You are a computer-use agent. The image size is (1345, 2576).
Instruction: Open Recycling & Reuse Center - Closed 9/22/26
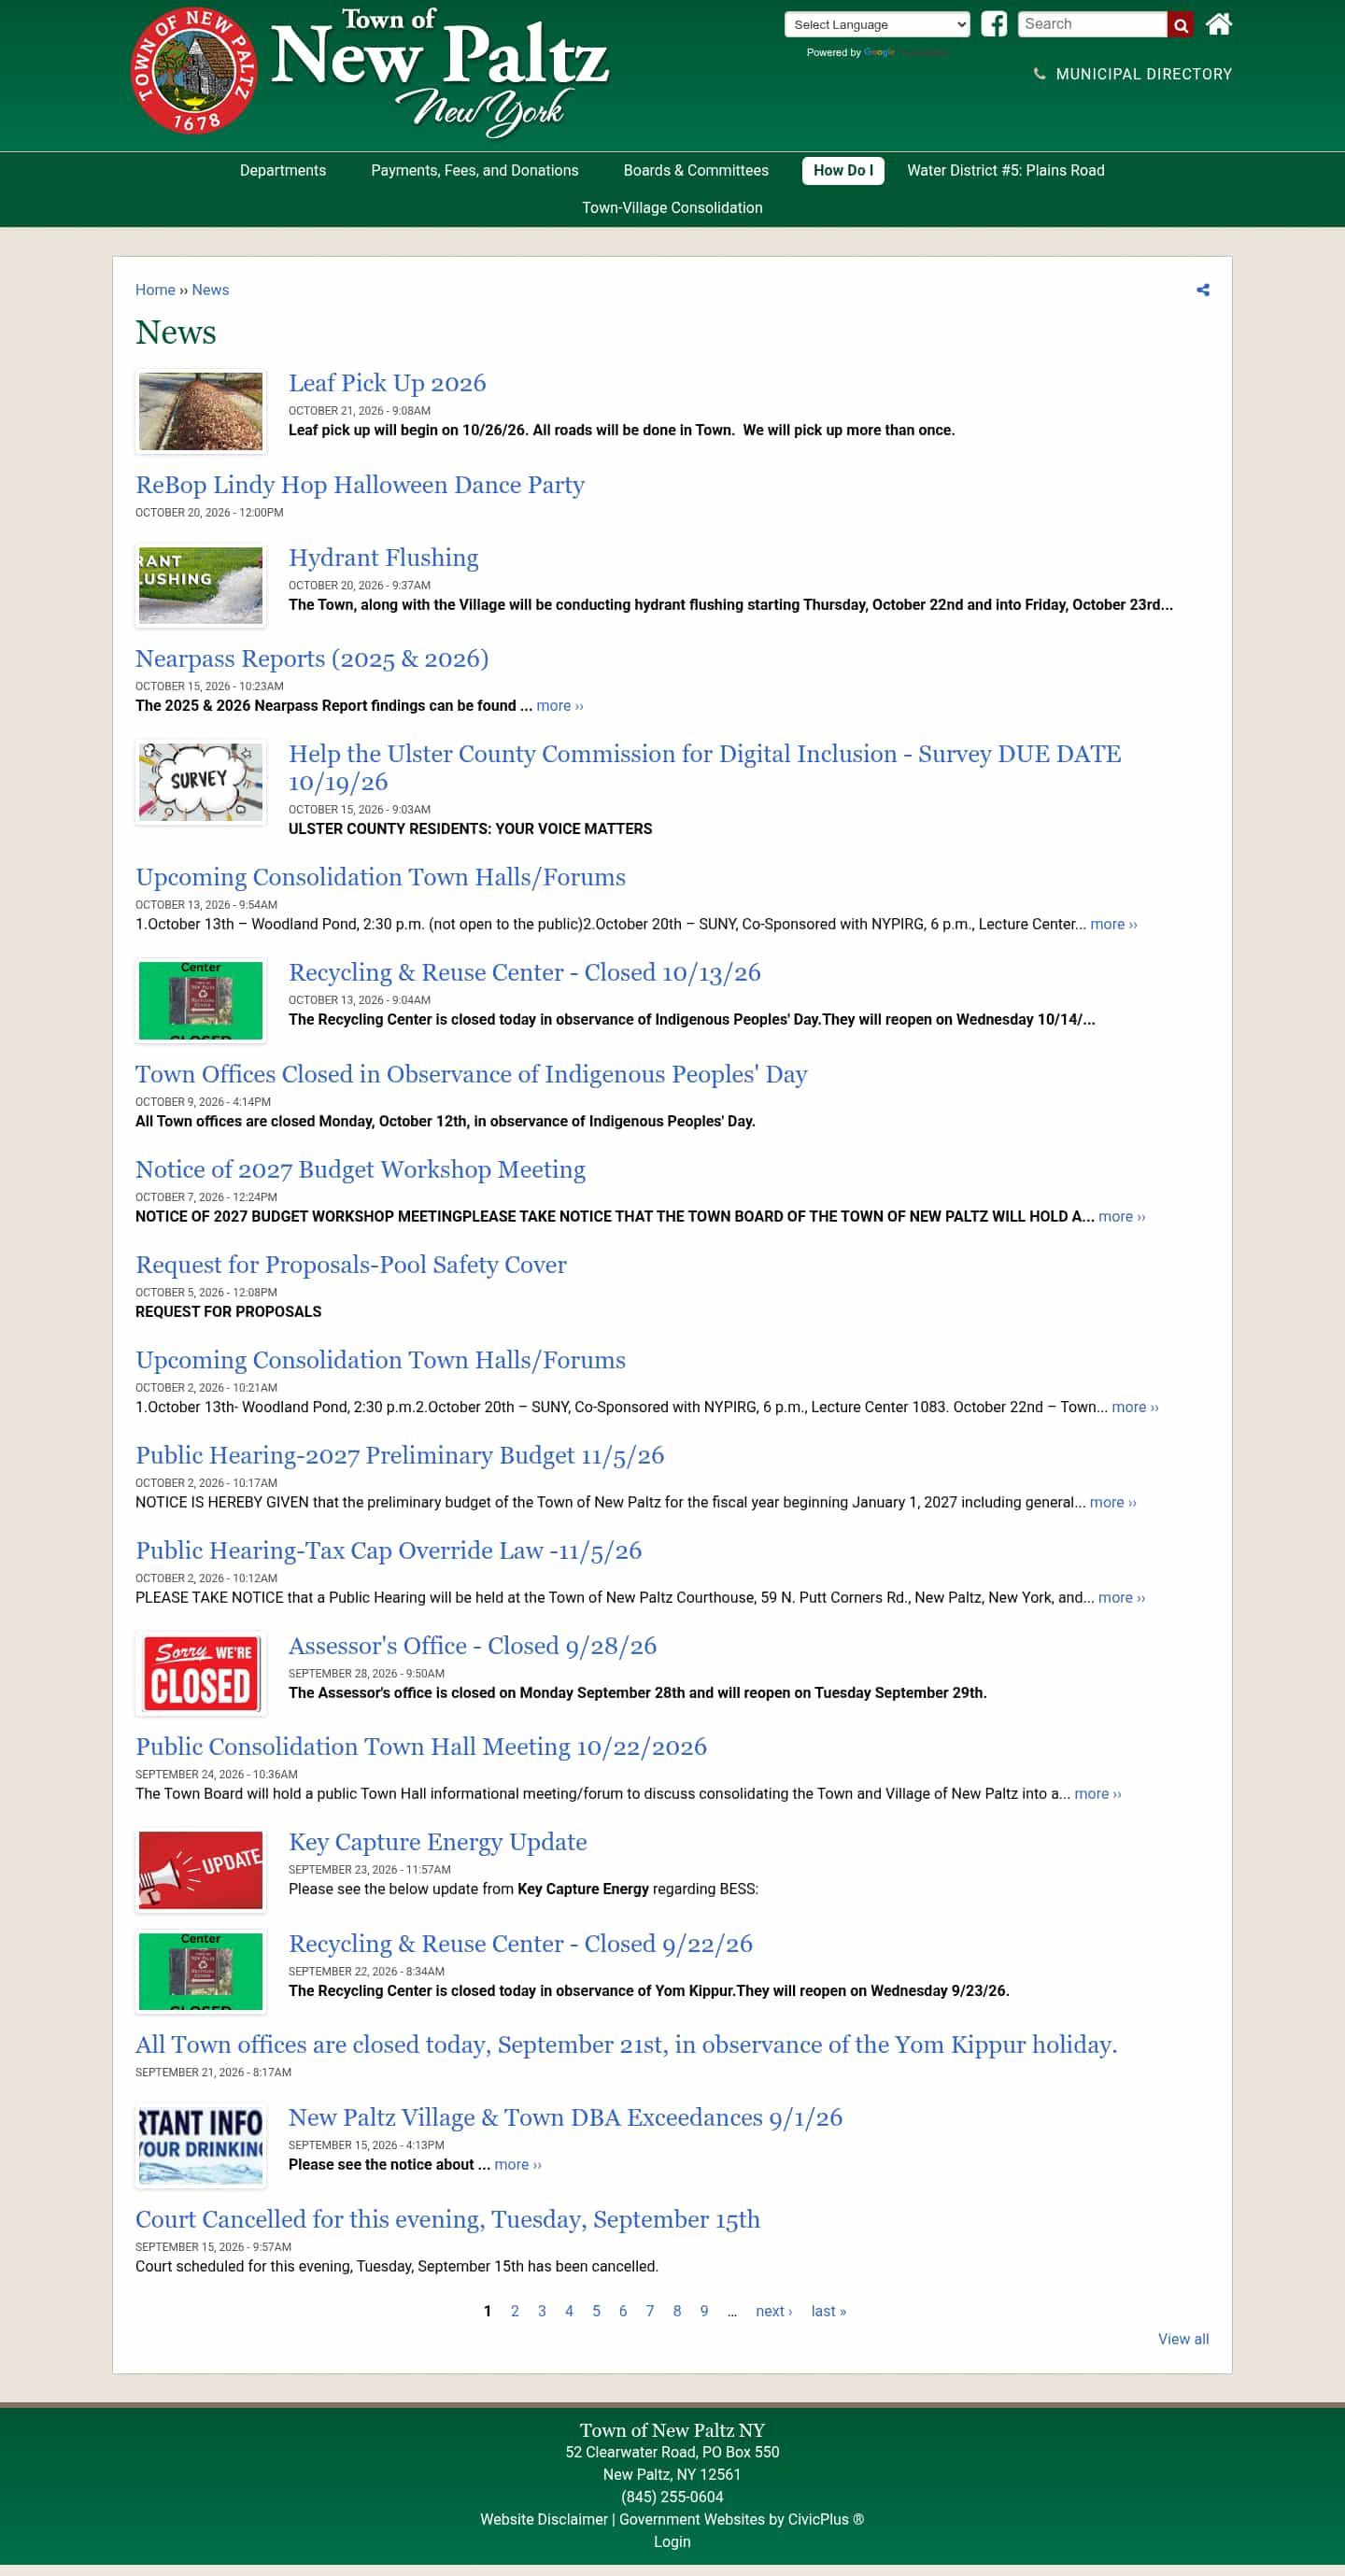pos(520,1944)
